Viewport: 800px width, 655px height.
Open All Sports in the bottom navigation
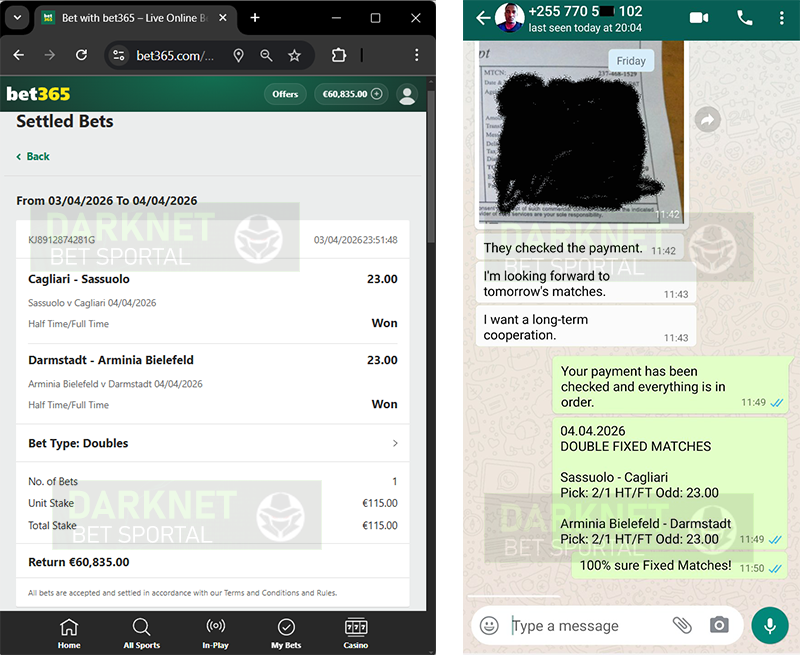point(142,632)
